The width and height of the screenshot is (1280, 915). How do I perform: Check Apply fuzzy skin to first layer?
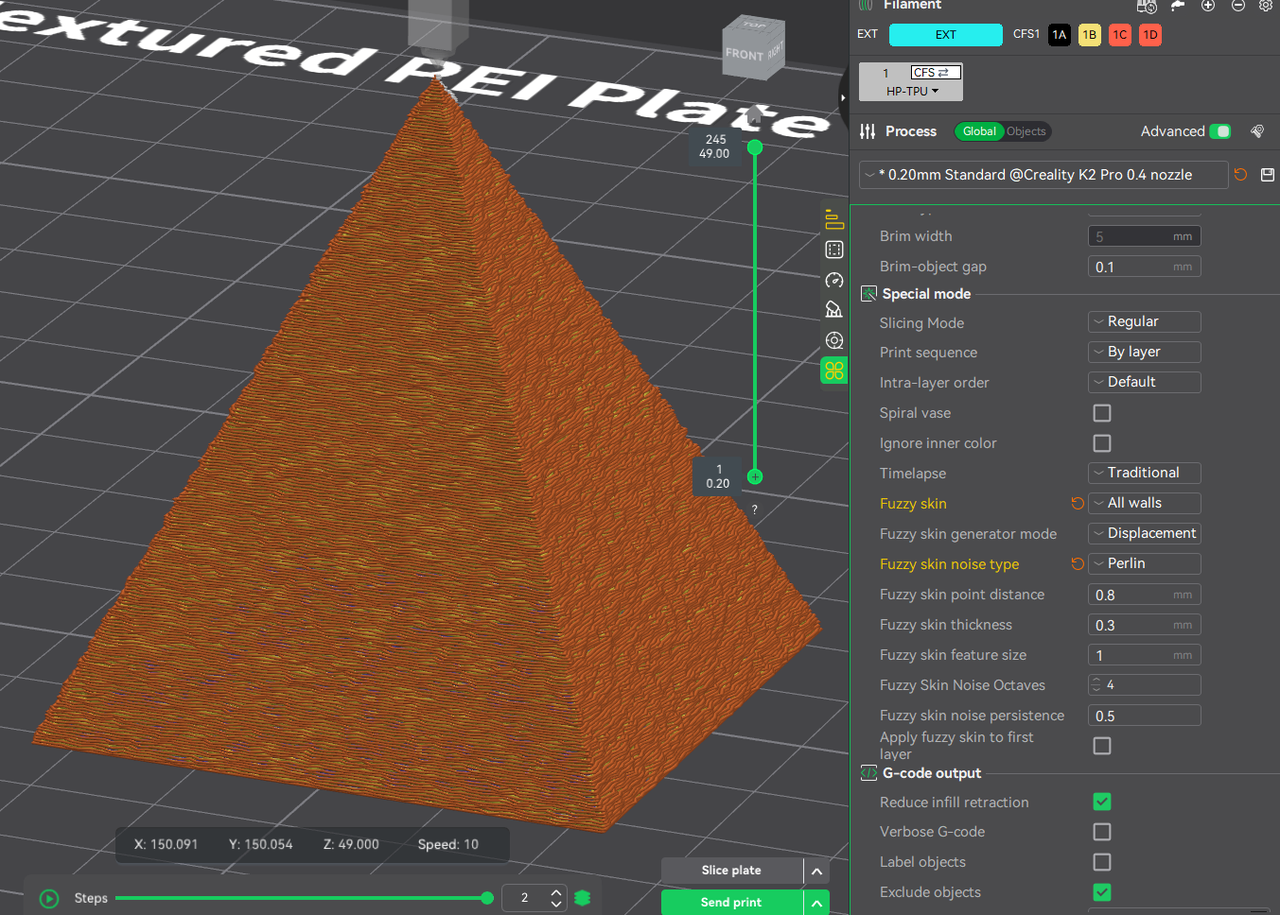pos(1101,746)
